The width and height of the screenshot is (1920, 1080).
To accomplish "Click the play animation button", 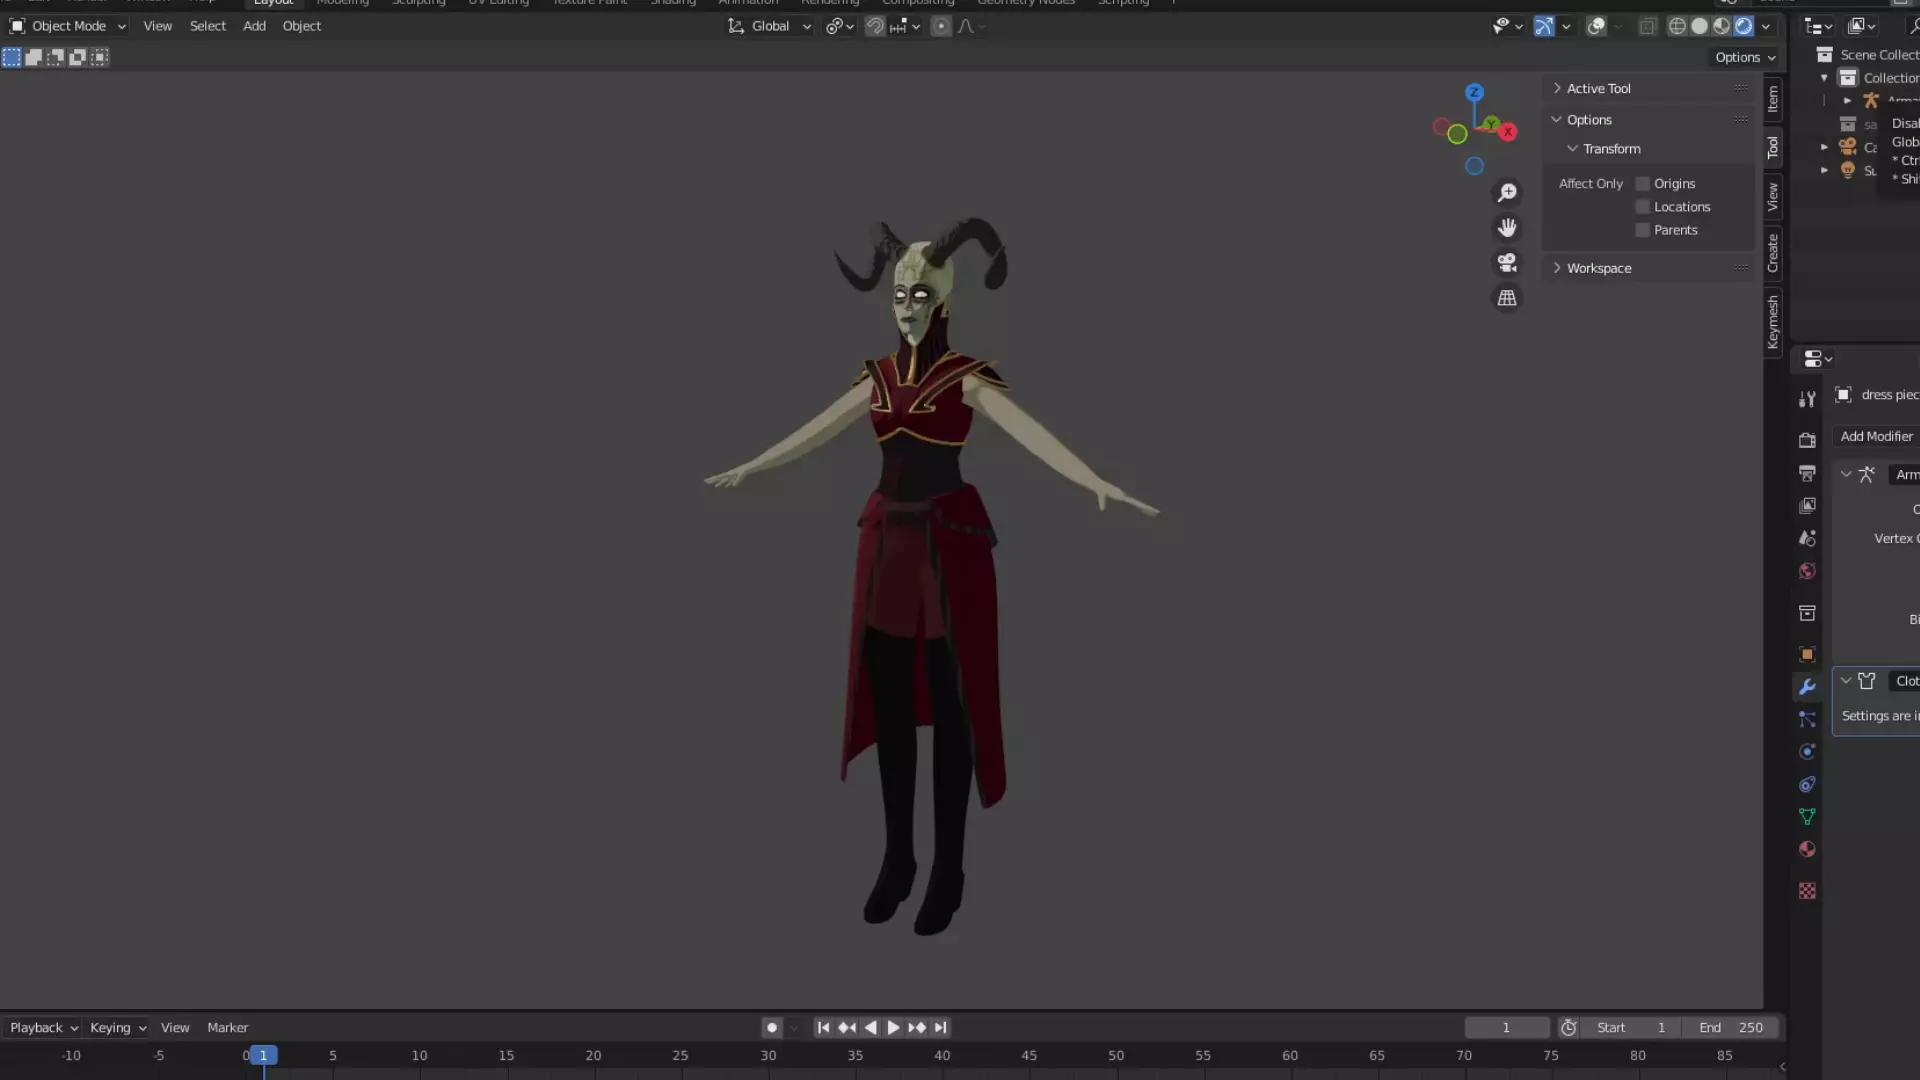I will click(x=893, y=1027).
